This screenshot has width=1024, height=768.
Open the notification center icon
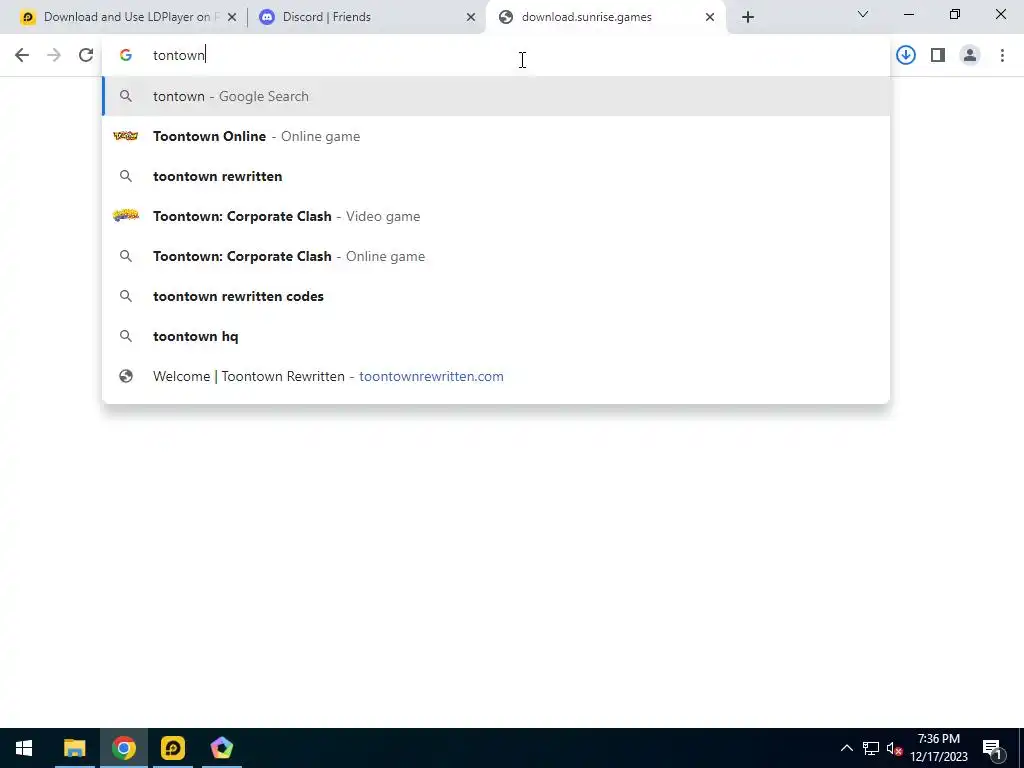(x=992, y=748)
